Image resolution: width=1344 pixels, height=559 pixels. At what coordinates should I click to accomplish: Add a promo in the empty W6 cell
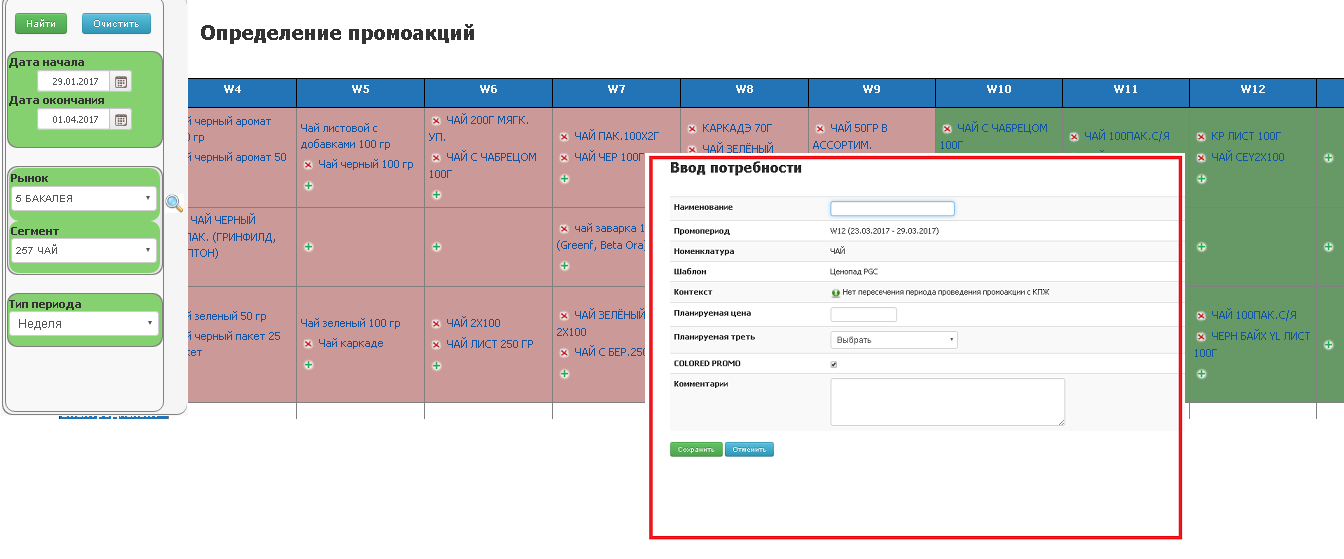pyautogui.click(x=436, y=246)
